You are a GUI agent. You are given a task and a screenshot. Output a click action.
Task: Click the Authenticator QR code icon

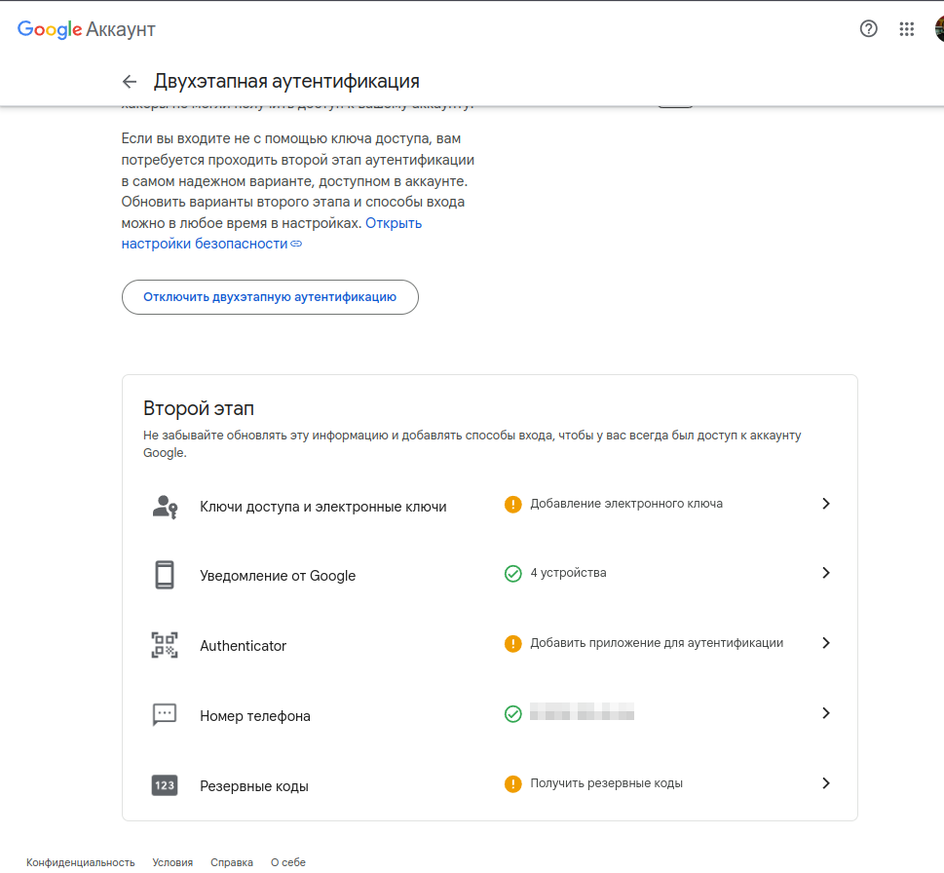coord(164,645)
